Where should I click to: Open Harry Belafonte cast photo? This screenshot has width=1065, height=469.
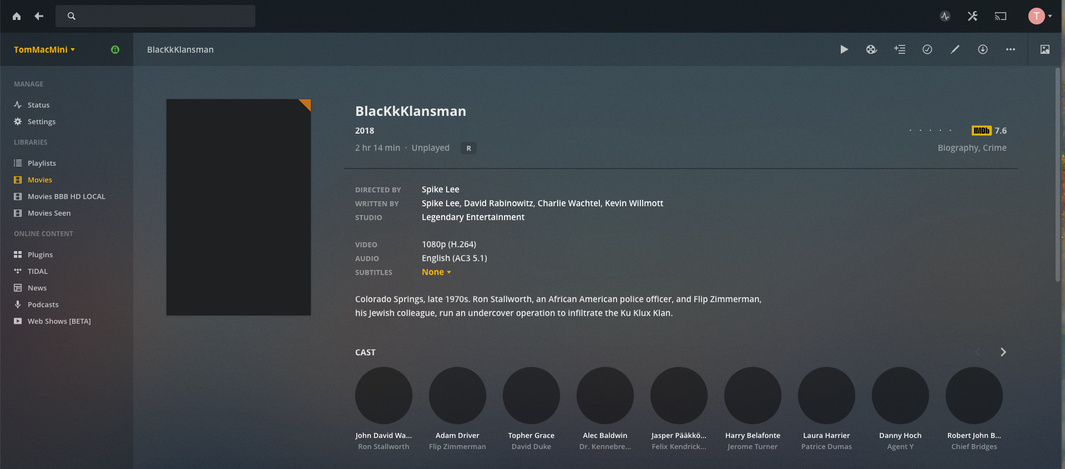point(753,396)
